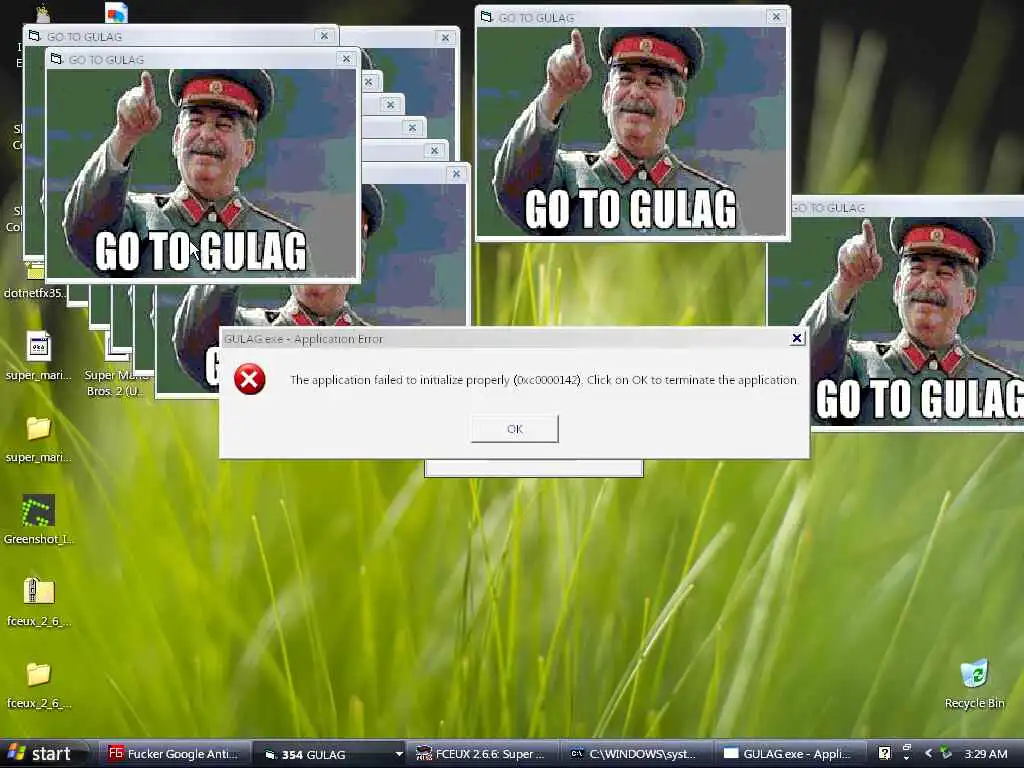
Task: Click the 354 GULAG taskbar group
Action: coord(329,754)
